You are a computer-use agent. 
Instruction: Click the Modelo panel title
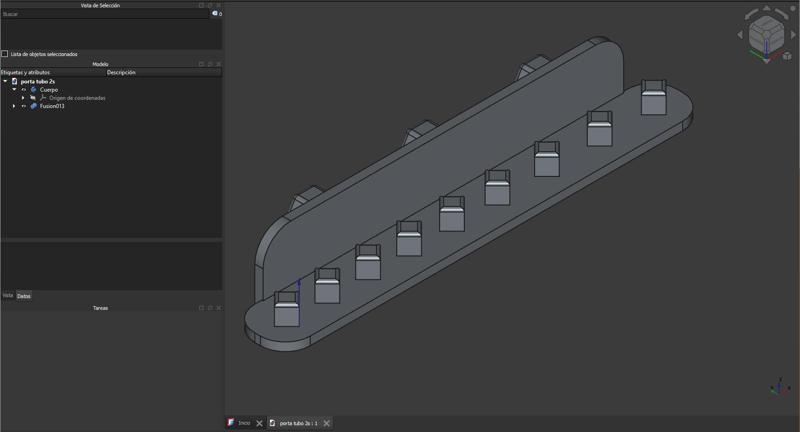pos(101,64)
